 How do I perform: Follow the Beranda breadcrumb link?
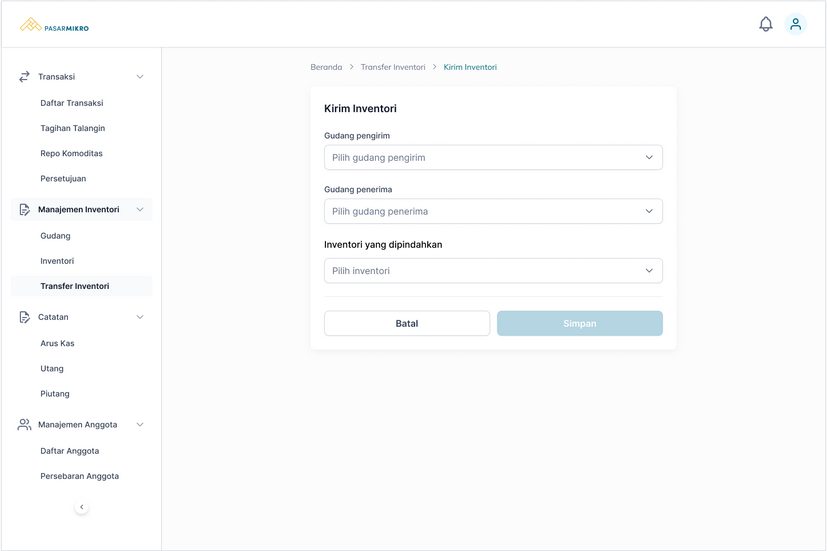pos(326,67)
